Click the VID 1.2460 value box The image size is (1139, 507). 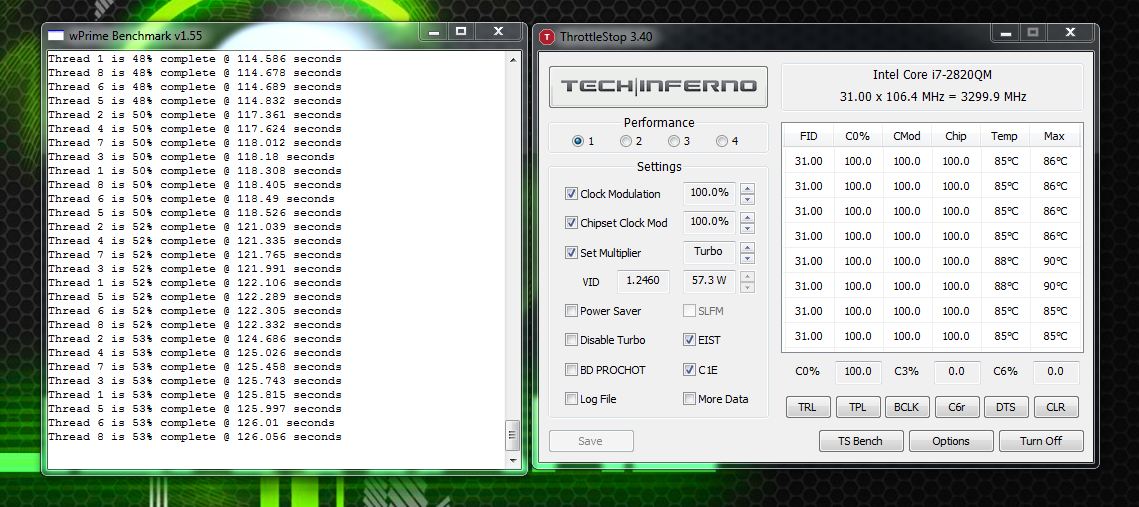point(643,281)
